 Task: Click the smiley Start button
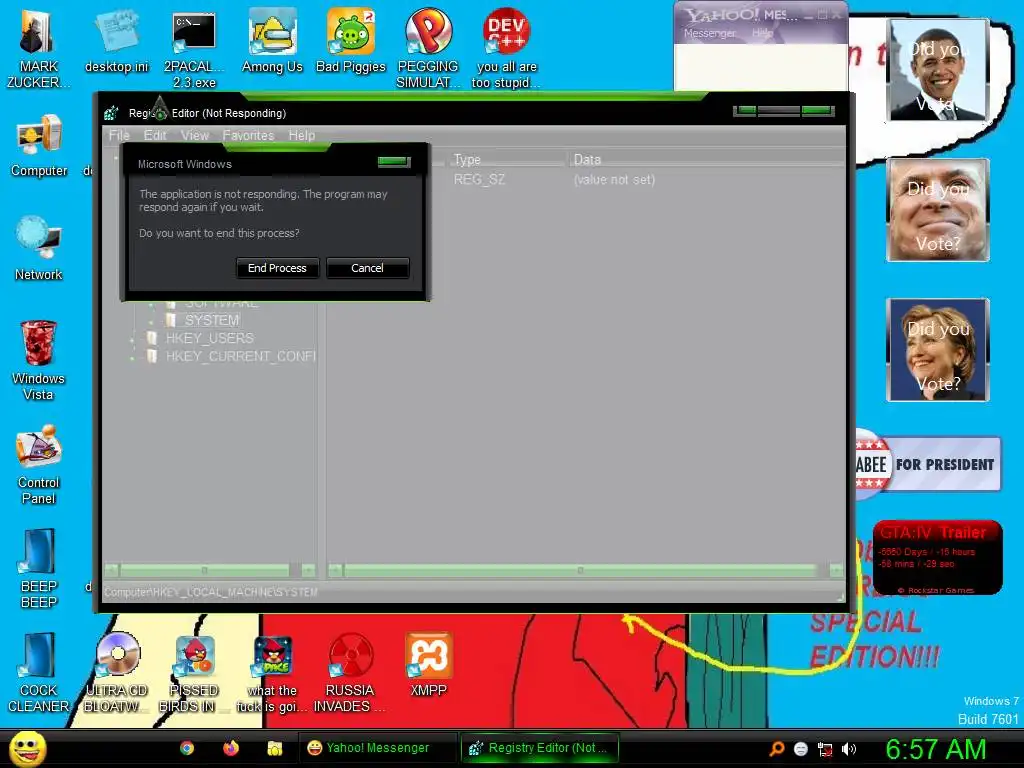(27, 748)
